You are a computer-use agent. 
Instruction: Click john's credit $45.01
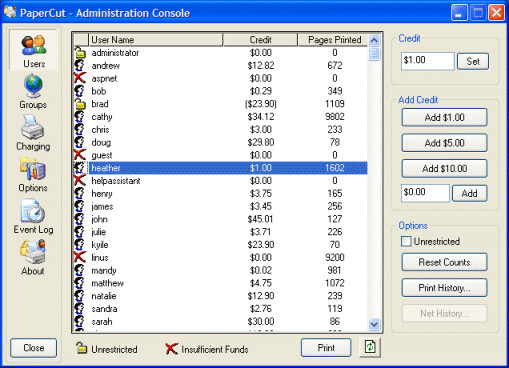pyautogui.click(x=260, y=219)
